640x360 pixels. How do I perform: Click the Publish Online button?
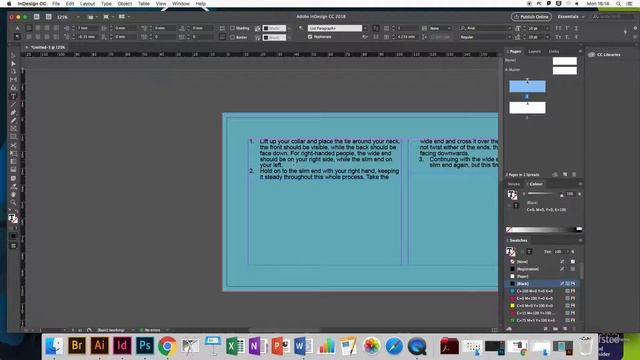(531, 17)
